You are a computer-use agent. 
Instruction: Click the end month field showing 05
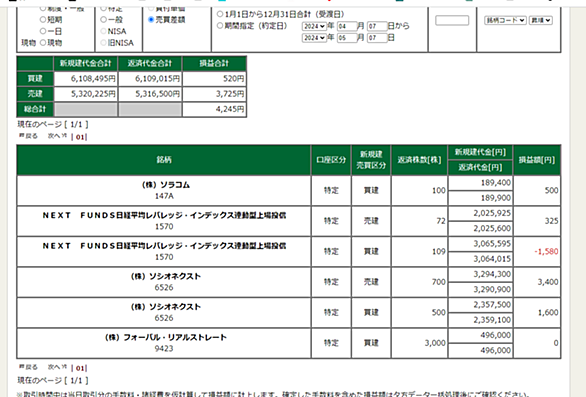[x=346, y=38]
